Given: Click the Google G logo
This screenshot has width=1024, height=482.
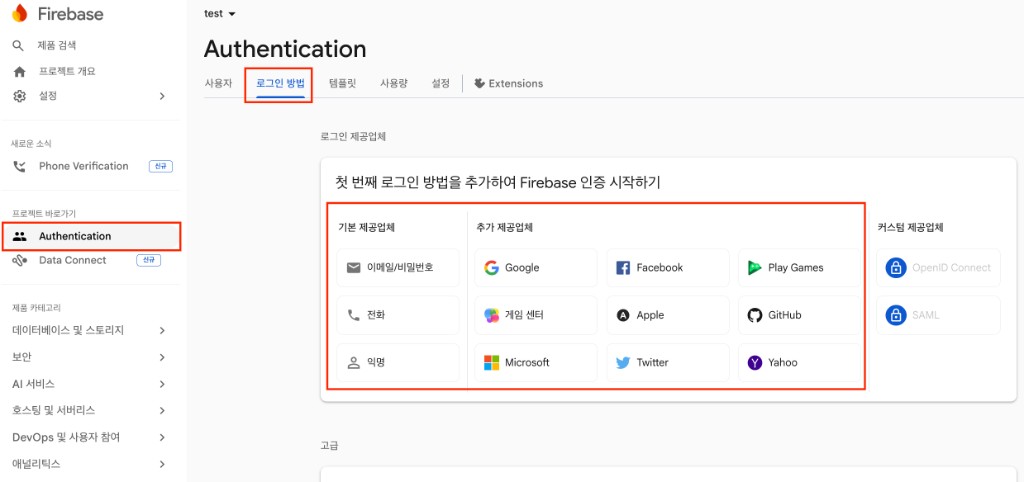Looking at the screenshot, I should [491, 268].
